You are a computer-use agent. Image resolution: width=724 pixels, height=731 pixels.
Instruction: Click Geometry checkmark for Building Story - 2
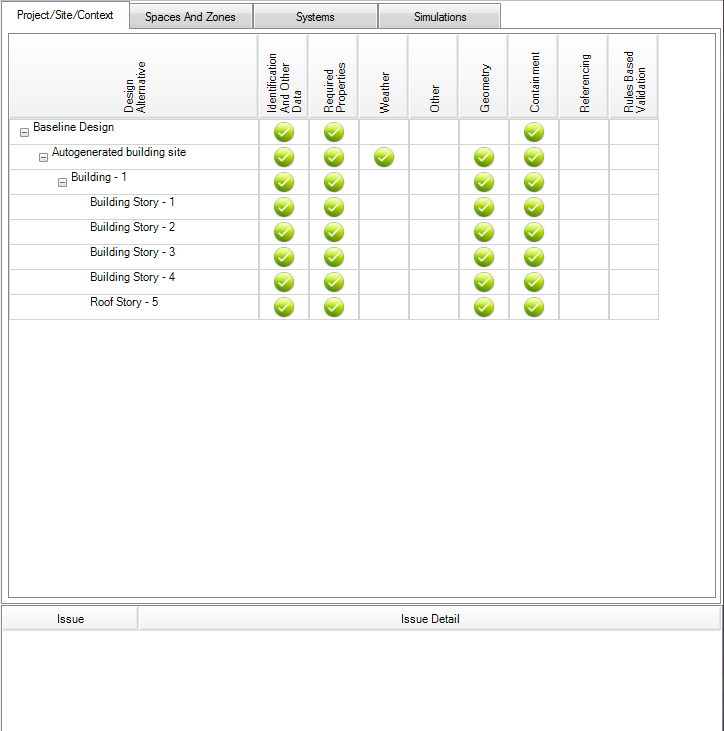click(x=484, y=232)
